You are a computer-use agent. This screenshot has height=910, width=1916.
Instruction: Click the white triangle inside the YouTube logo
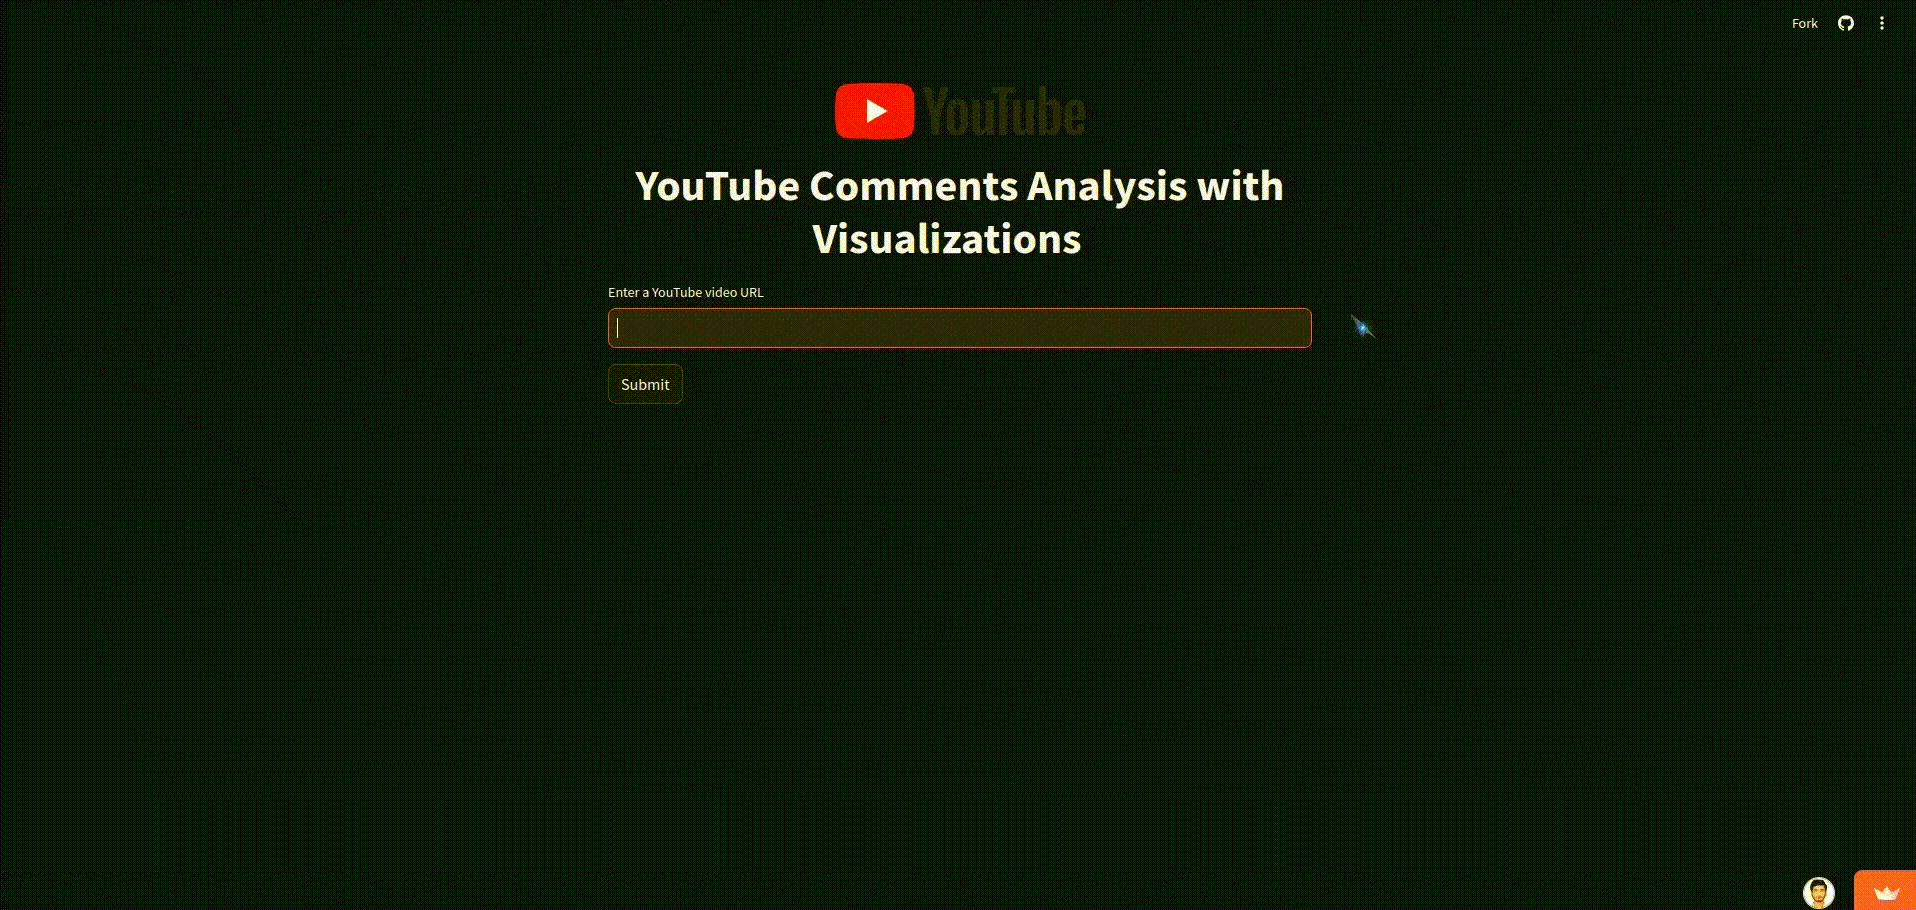pyautogui.click(x=876, y=111)
